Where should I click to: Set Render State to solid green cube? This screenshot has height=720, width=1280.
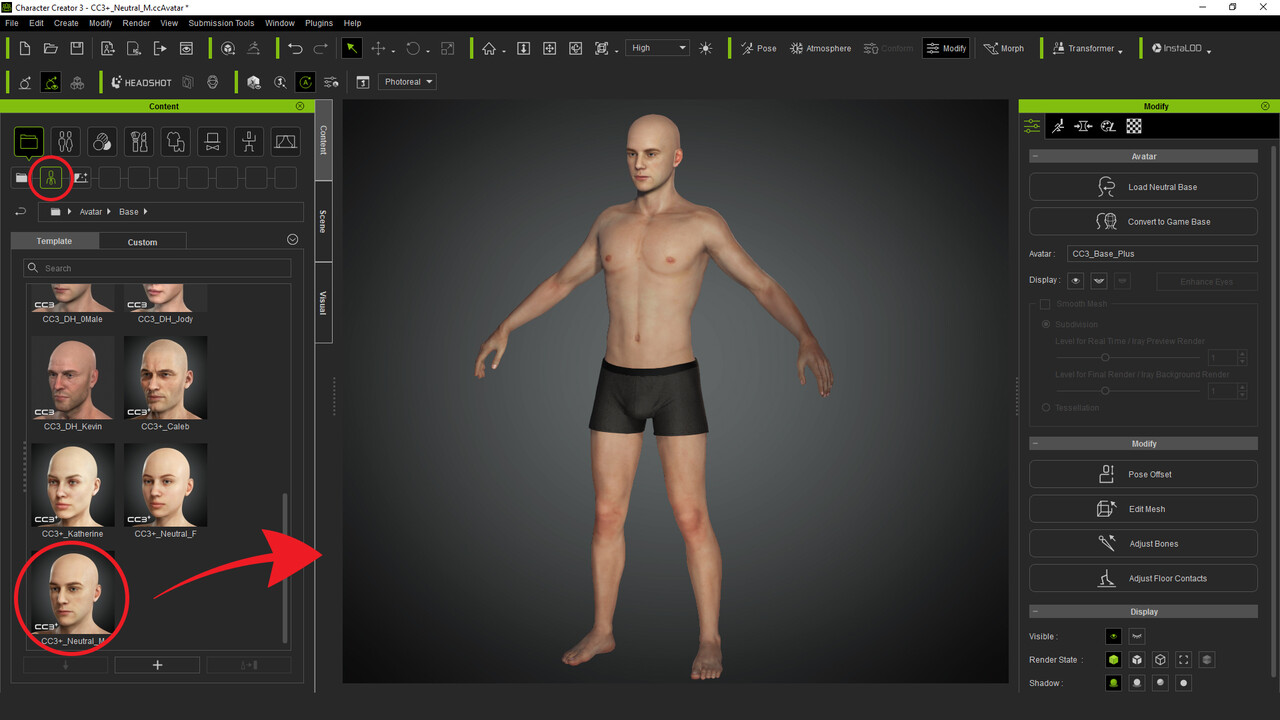coord(1112,660)
